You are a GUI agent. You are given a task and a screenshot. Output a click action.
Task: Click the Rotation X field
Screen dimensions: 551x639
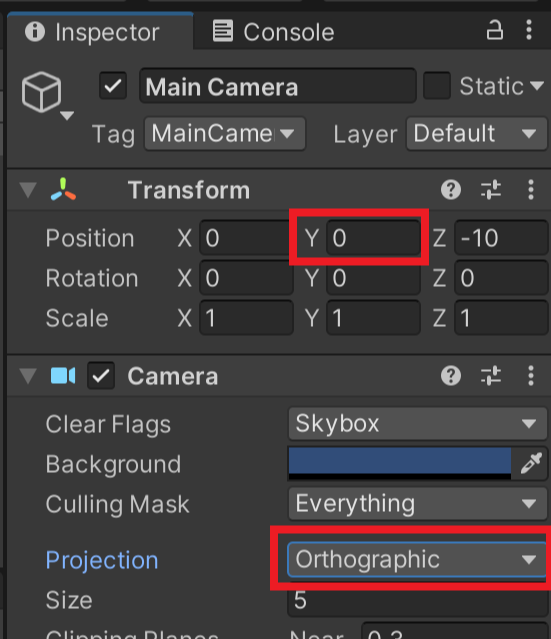(x=246, y=278)
